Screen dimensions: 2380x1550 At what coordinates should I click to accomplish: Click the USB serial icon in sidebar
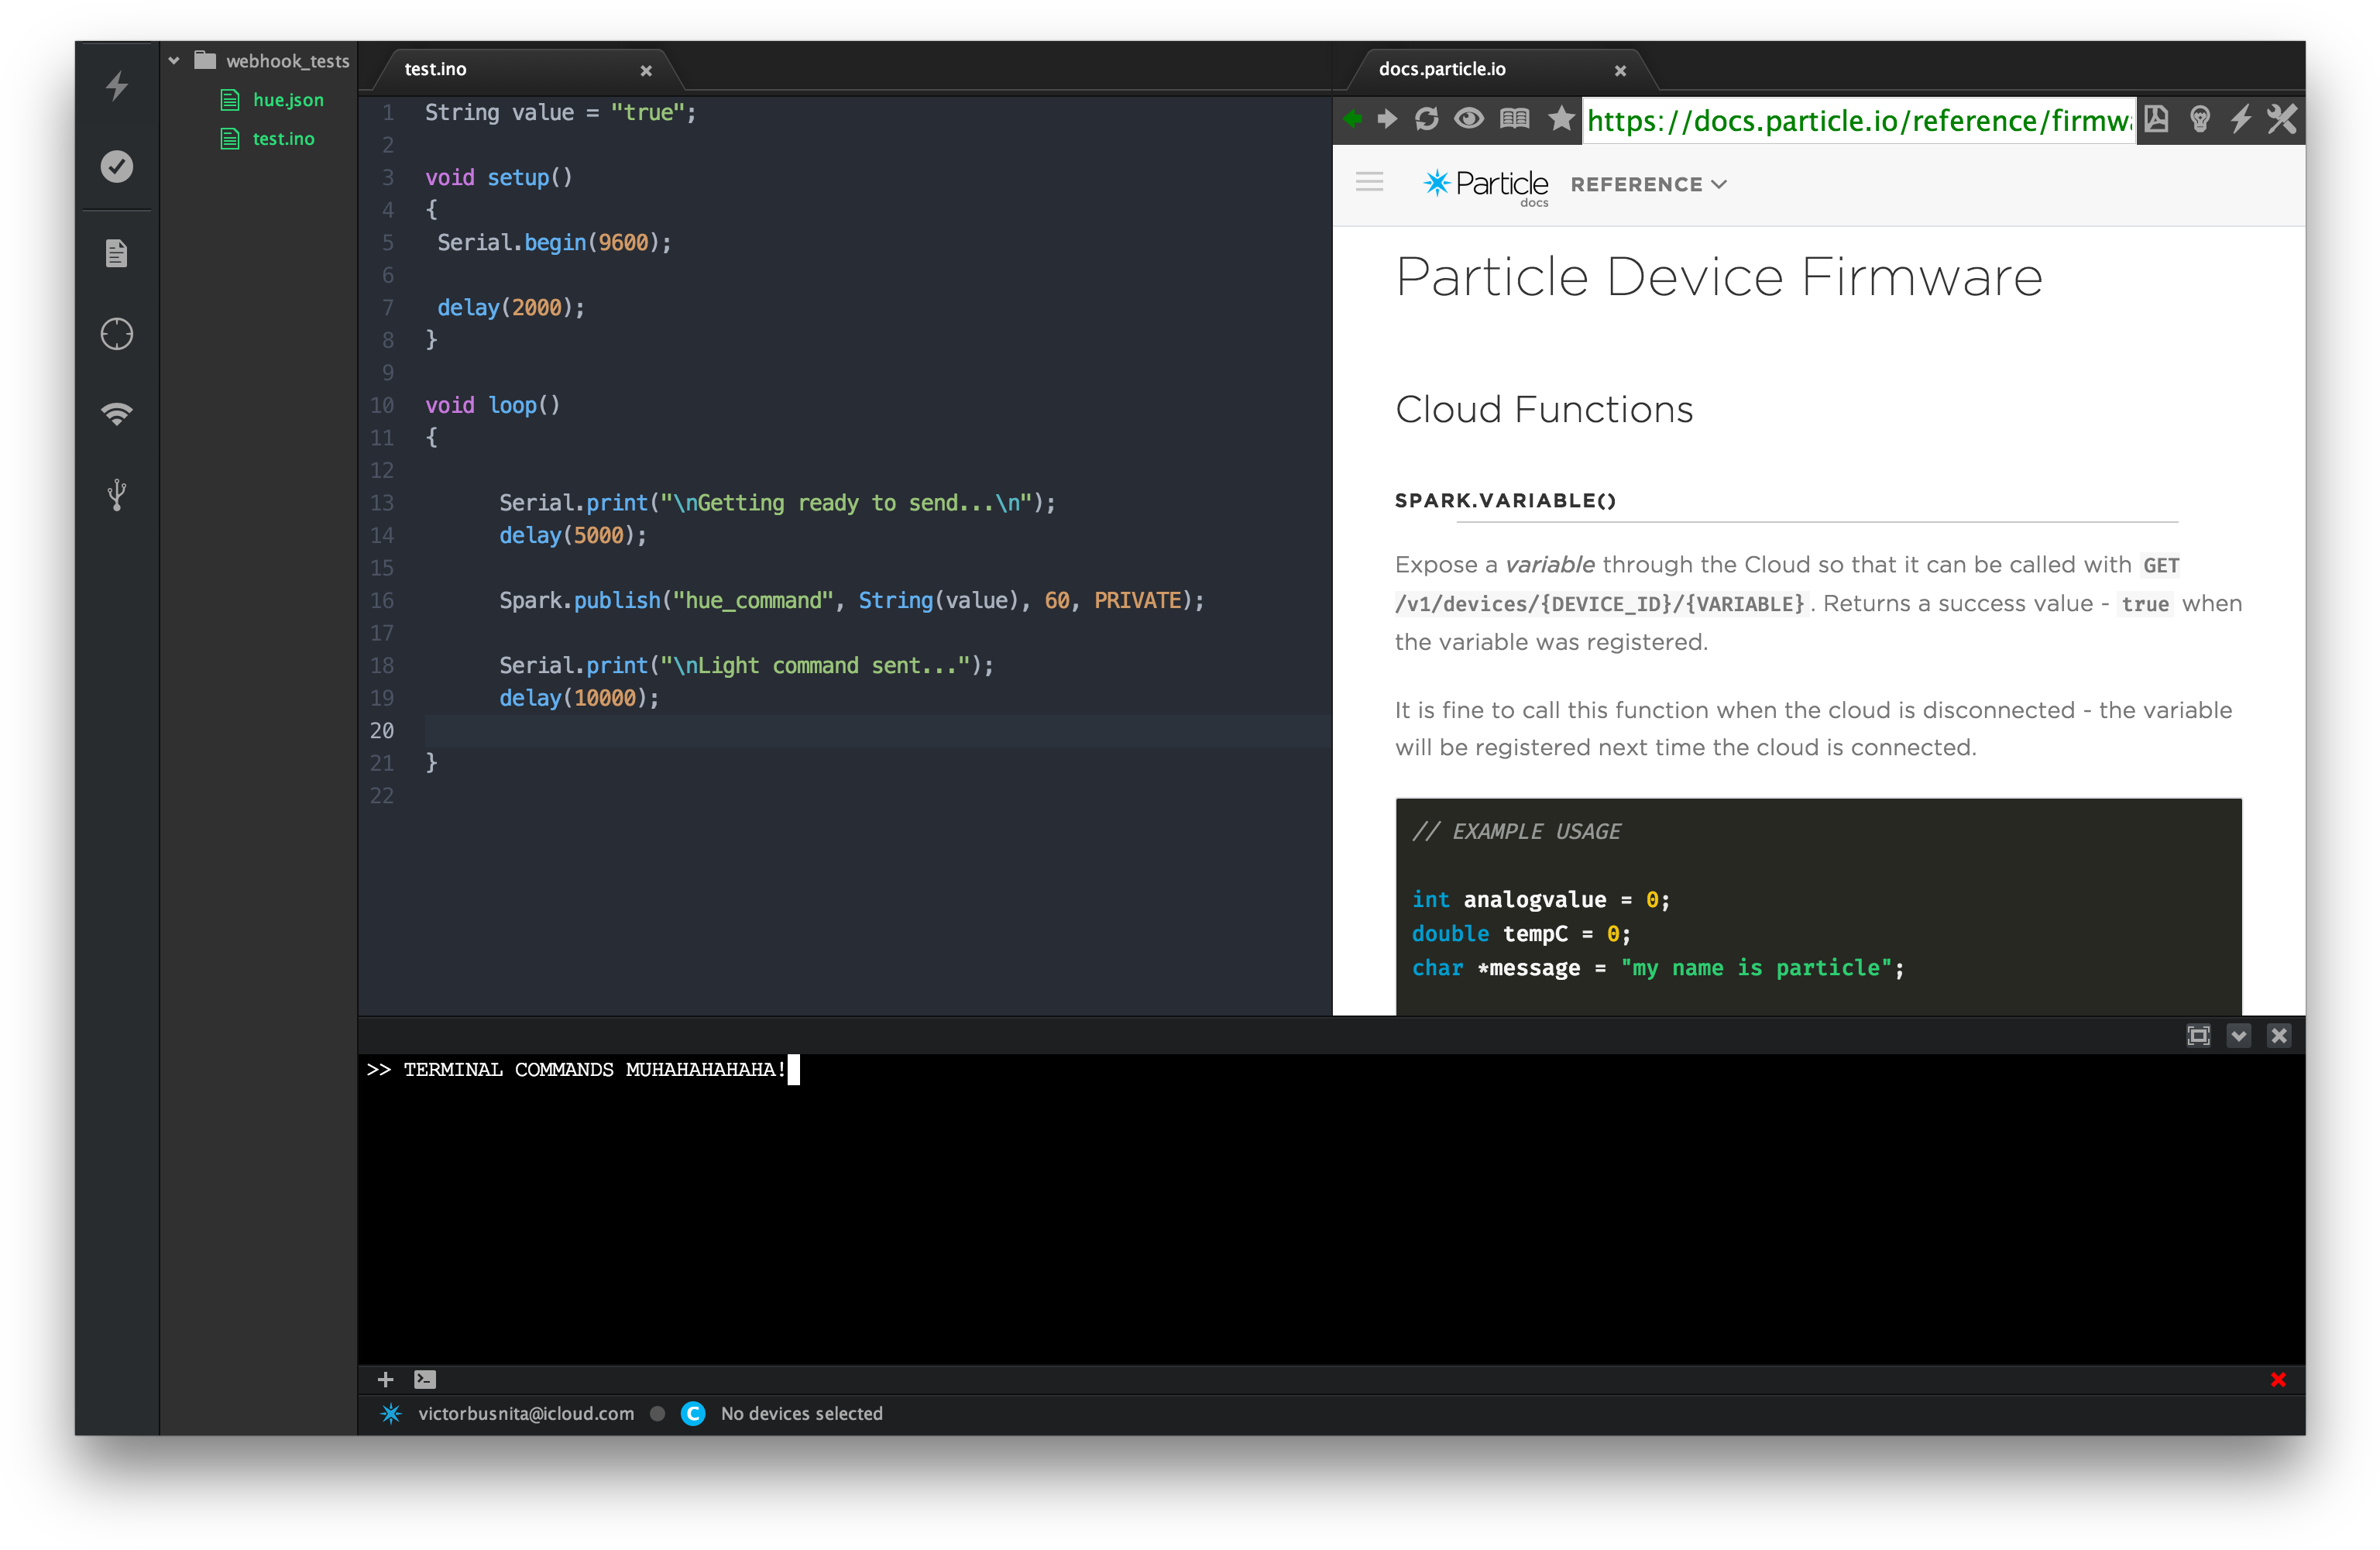pyautogui.click(x=117, y=495)
